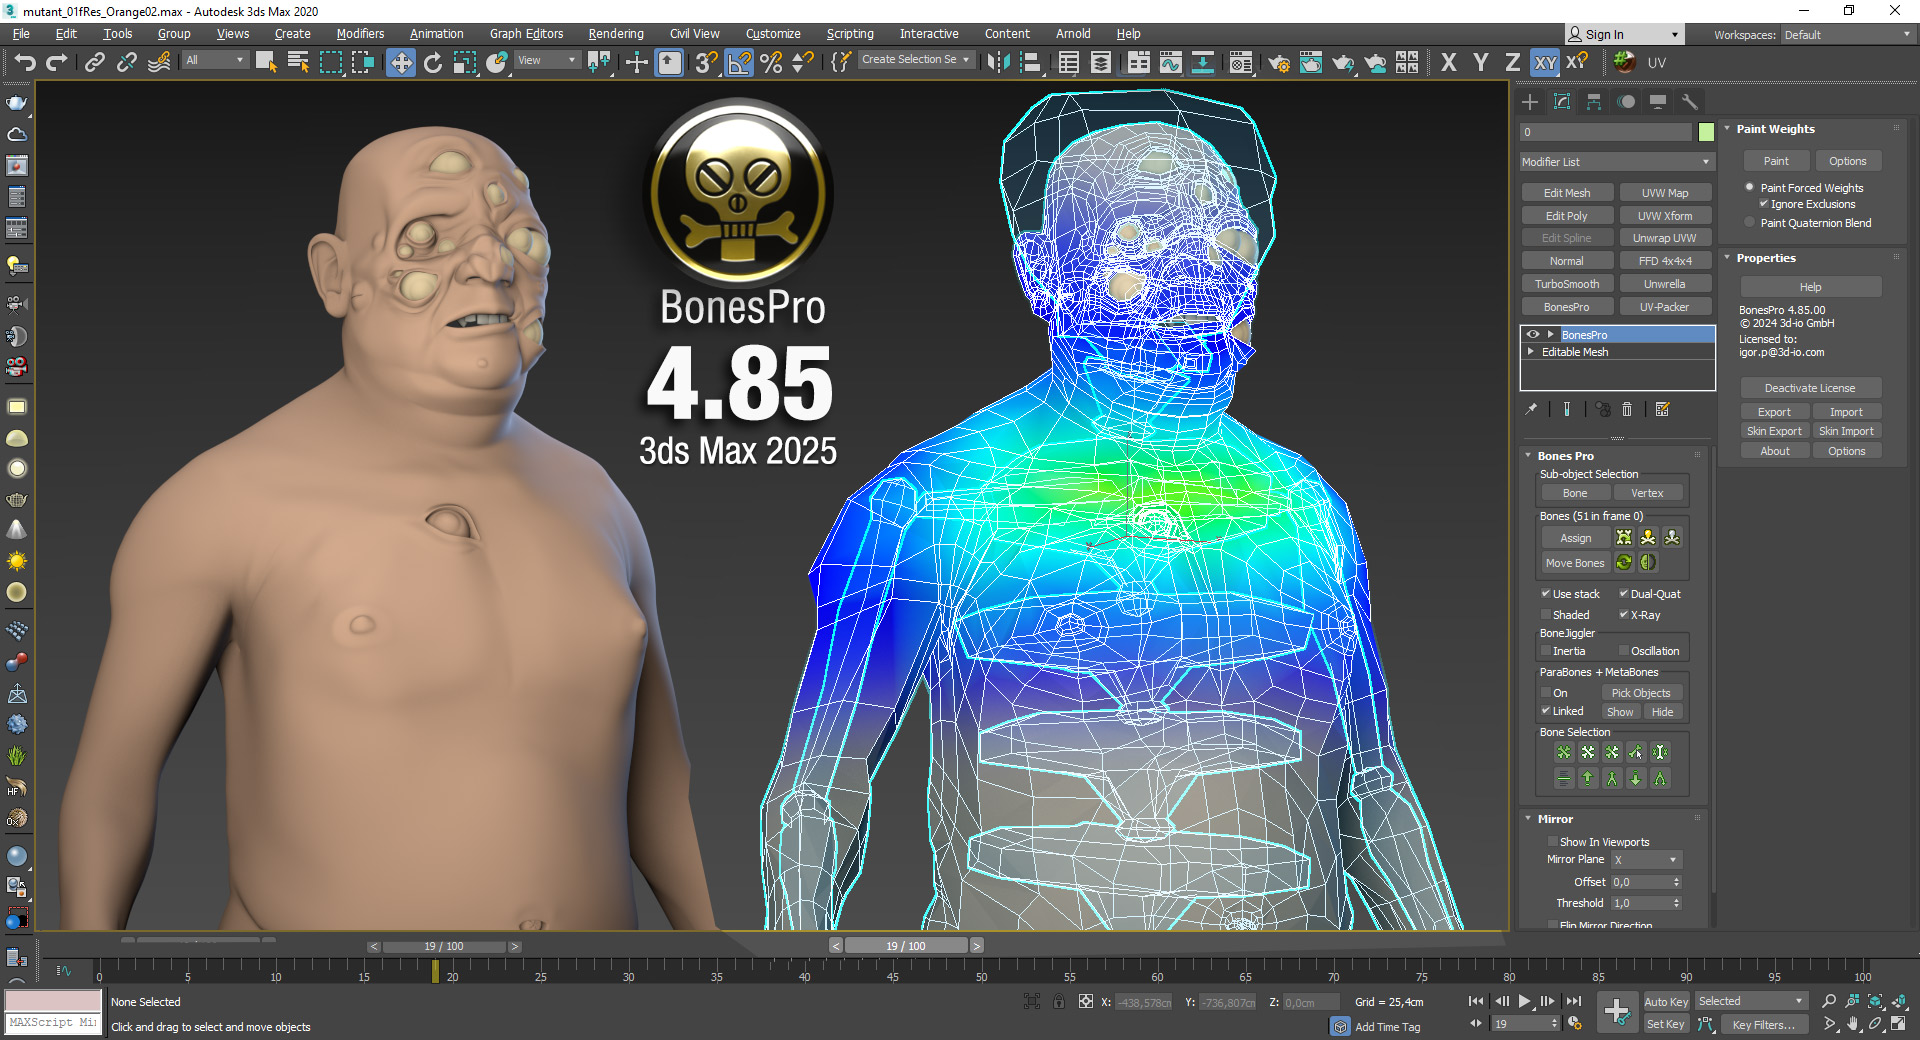This screenshot has height=1040, width=1920.
Task: Open the Arnold menu
Action: pos(1073,34)
